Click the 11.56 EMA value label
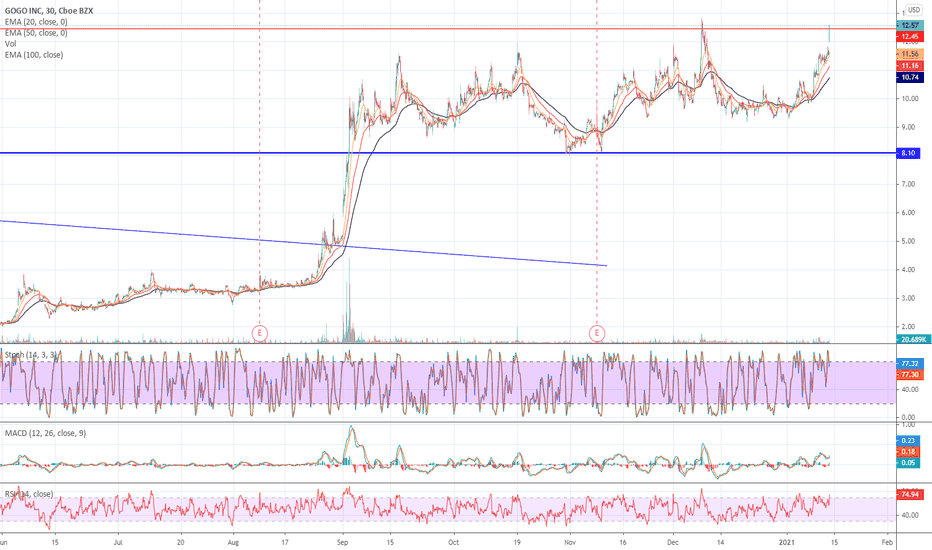 click(x=909, y=54)
